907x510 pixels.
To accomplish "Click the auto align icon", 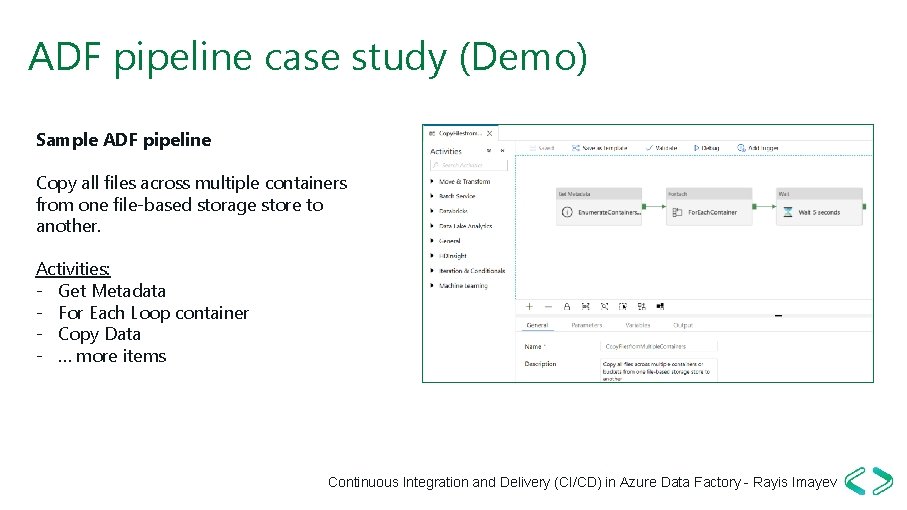I will pyautogui.click(x=641, y=306).
